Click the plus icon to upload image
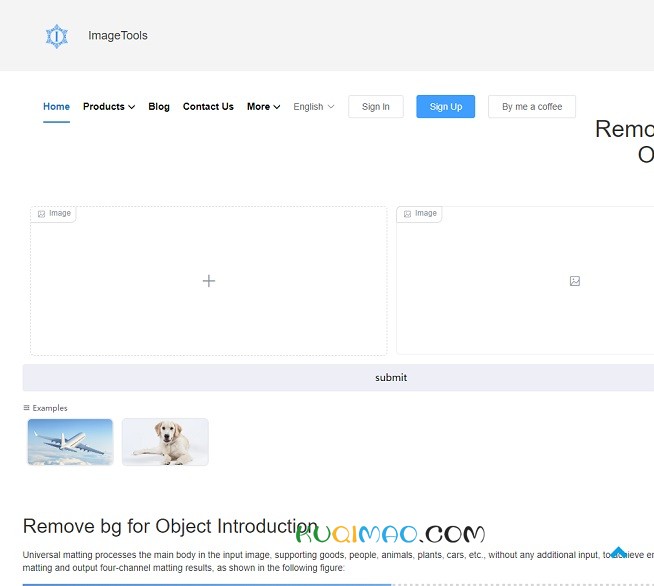The width and height of the screenshot is (654, 586). click(209, 281)
